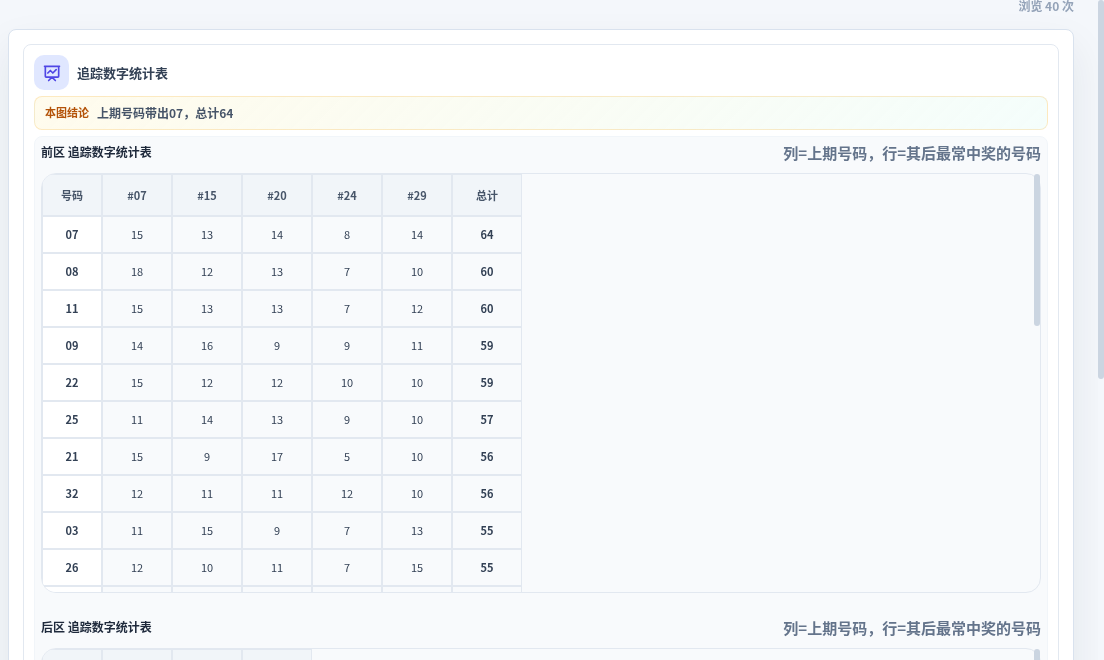Click #15 value 14 in row 25
This screenshot has width=1104, height=660.
pyautogui.click(x=207, y=420)
